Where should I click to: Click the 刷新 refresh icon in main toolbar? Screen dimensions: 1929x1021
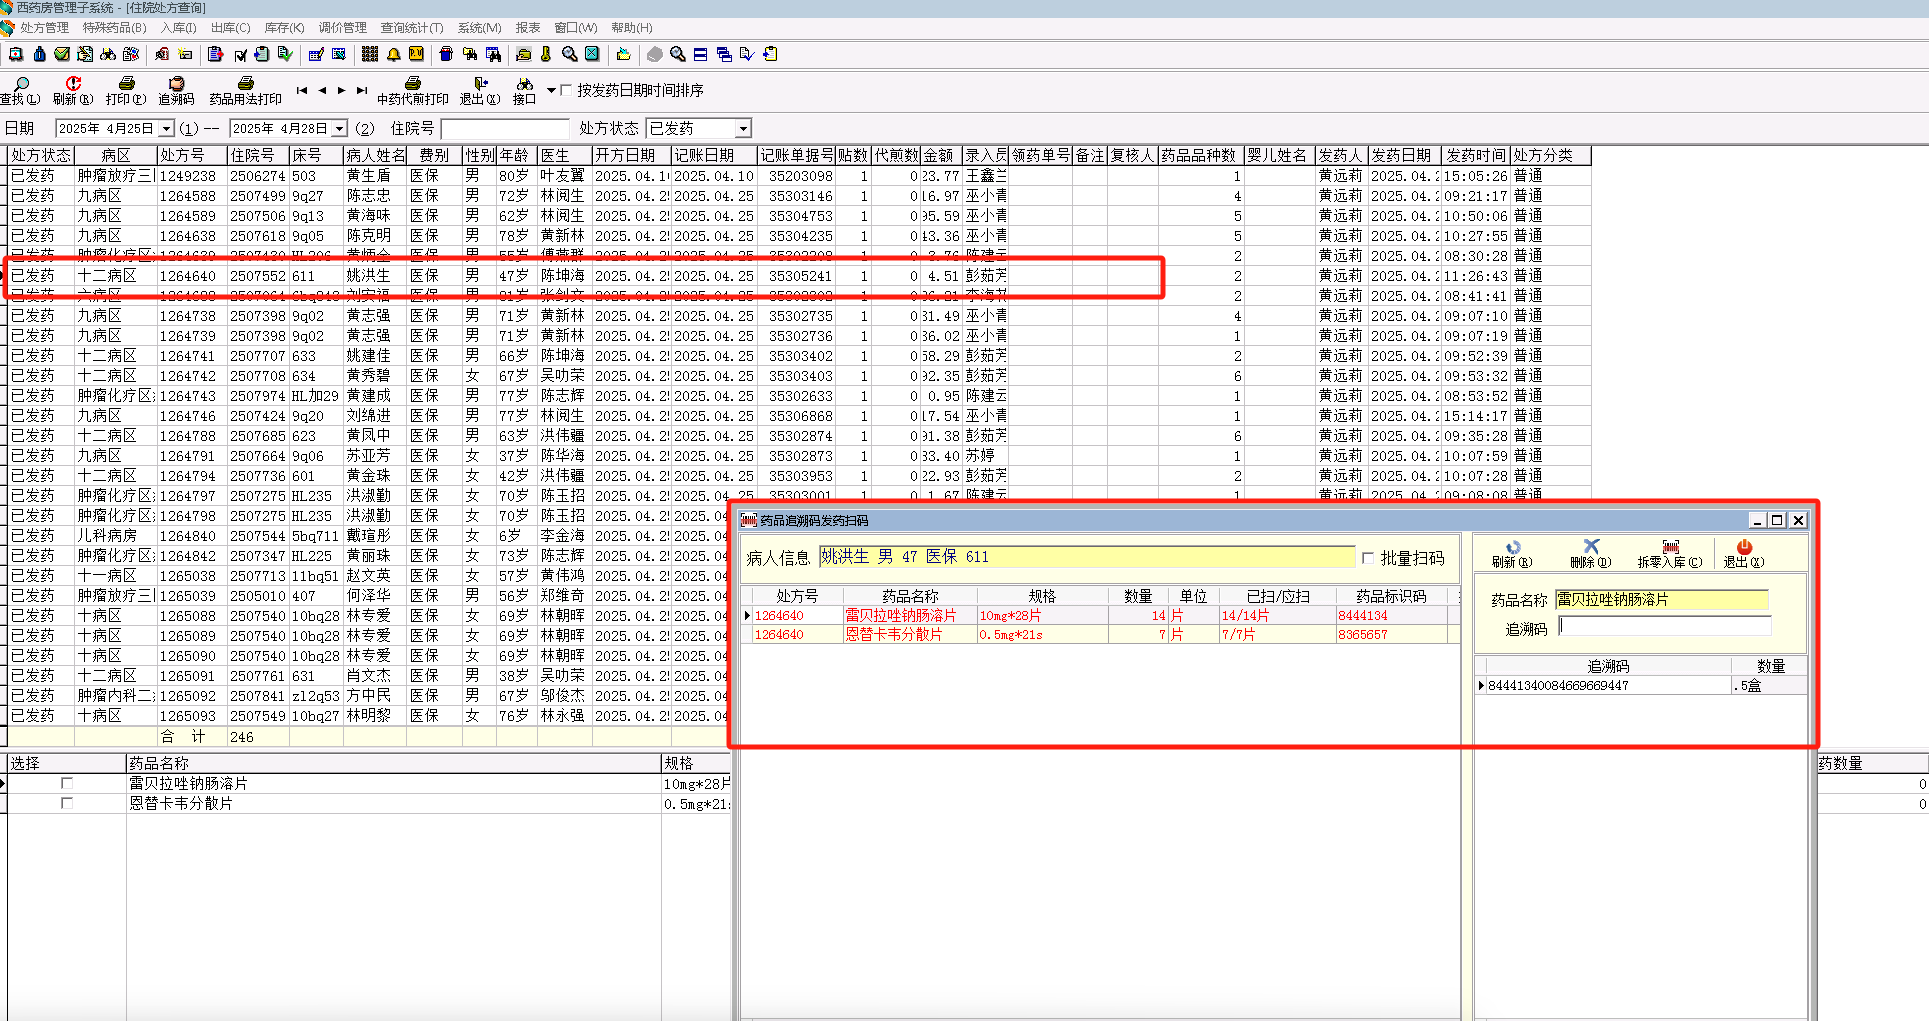[73, 85]
